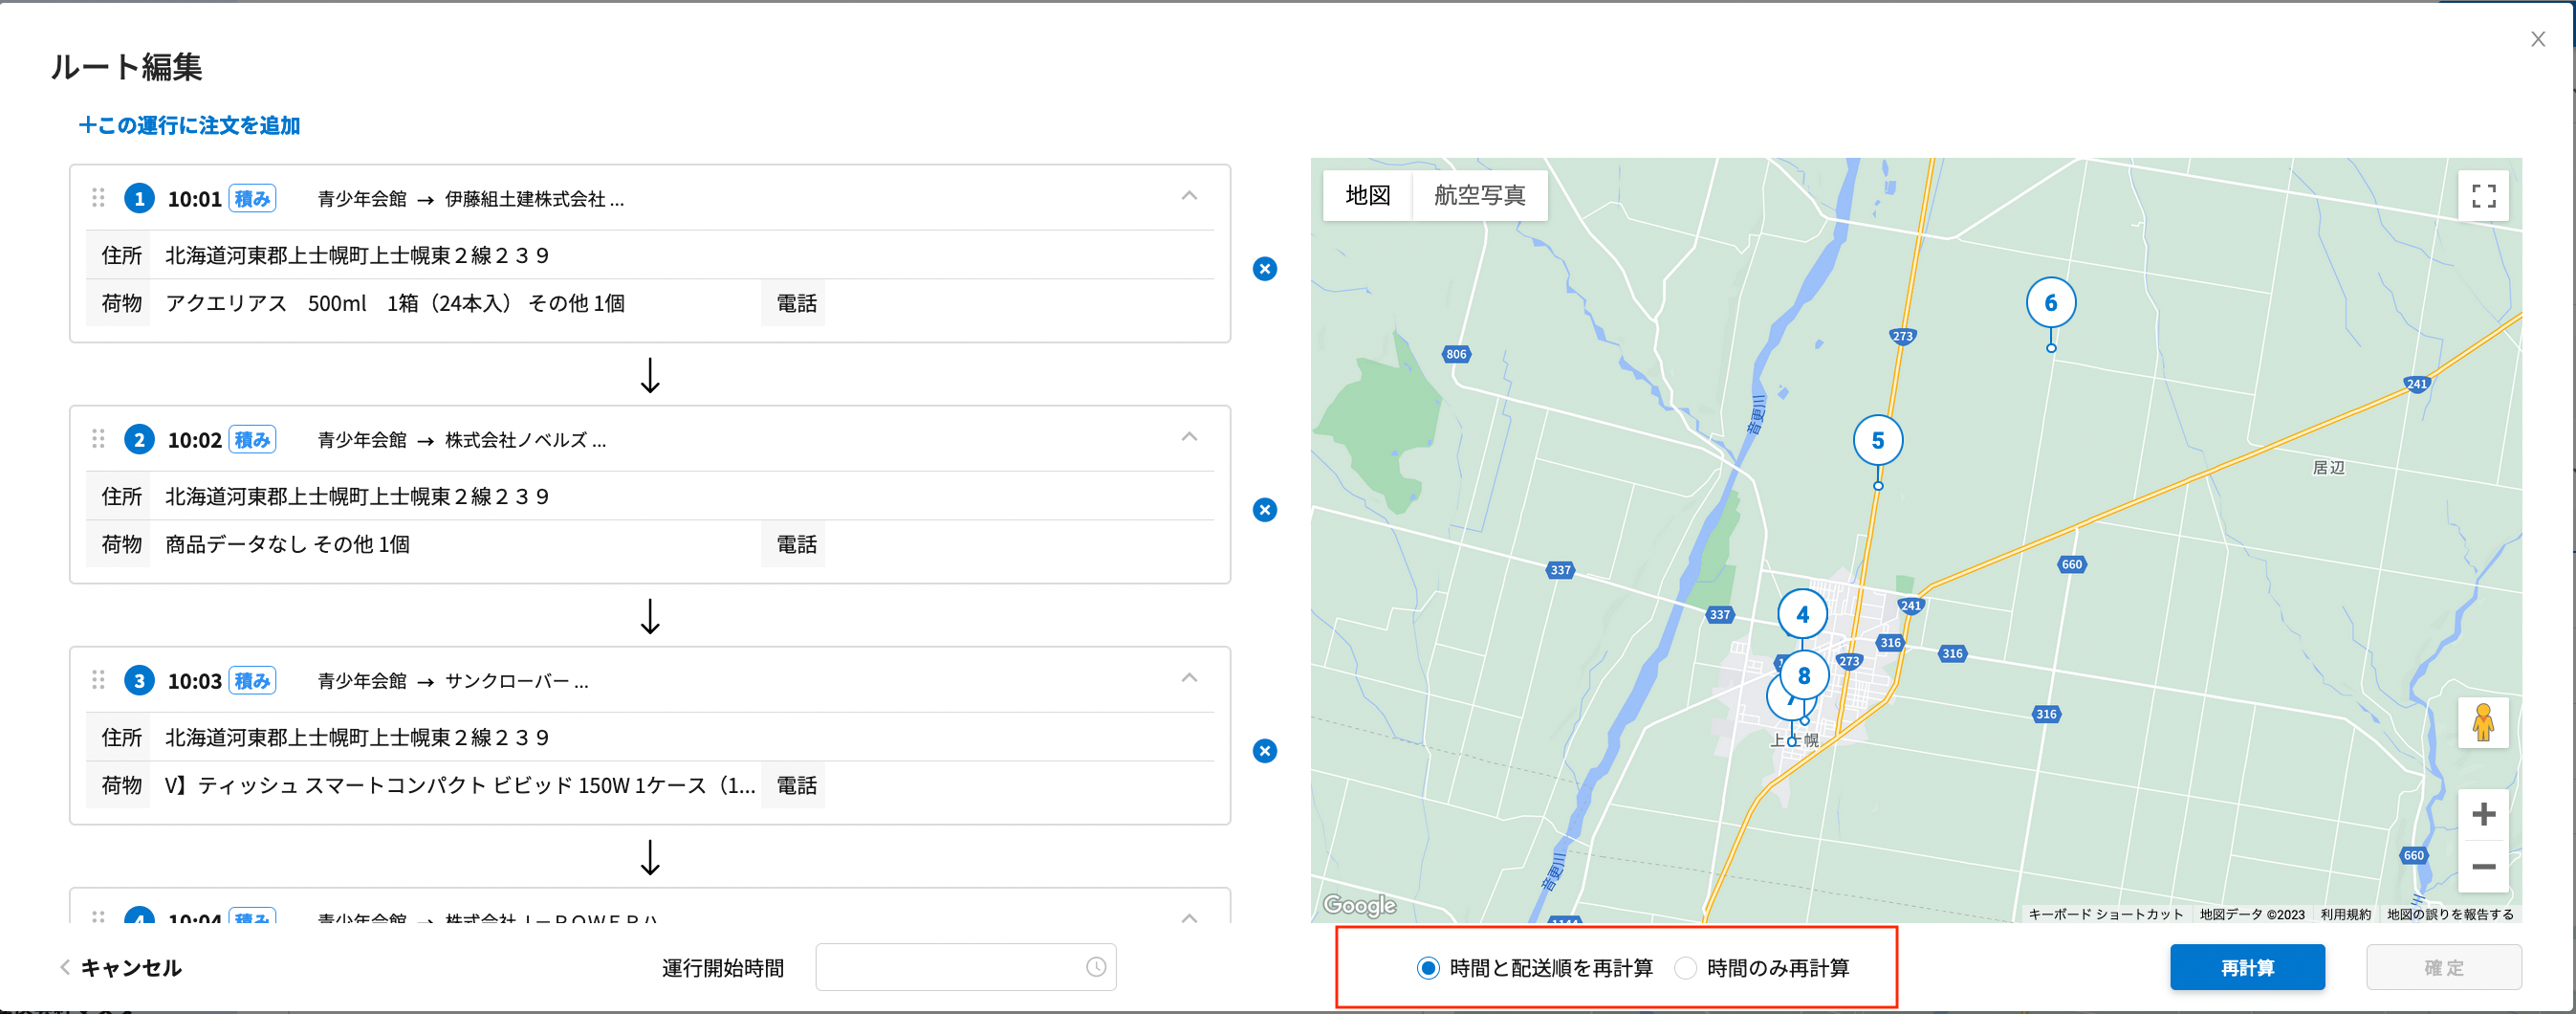The width and height of the screenshot is (2576, 1014).
Task: Click the 再計算 button
Action: tap(2247, 967)
